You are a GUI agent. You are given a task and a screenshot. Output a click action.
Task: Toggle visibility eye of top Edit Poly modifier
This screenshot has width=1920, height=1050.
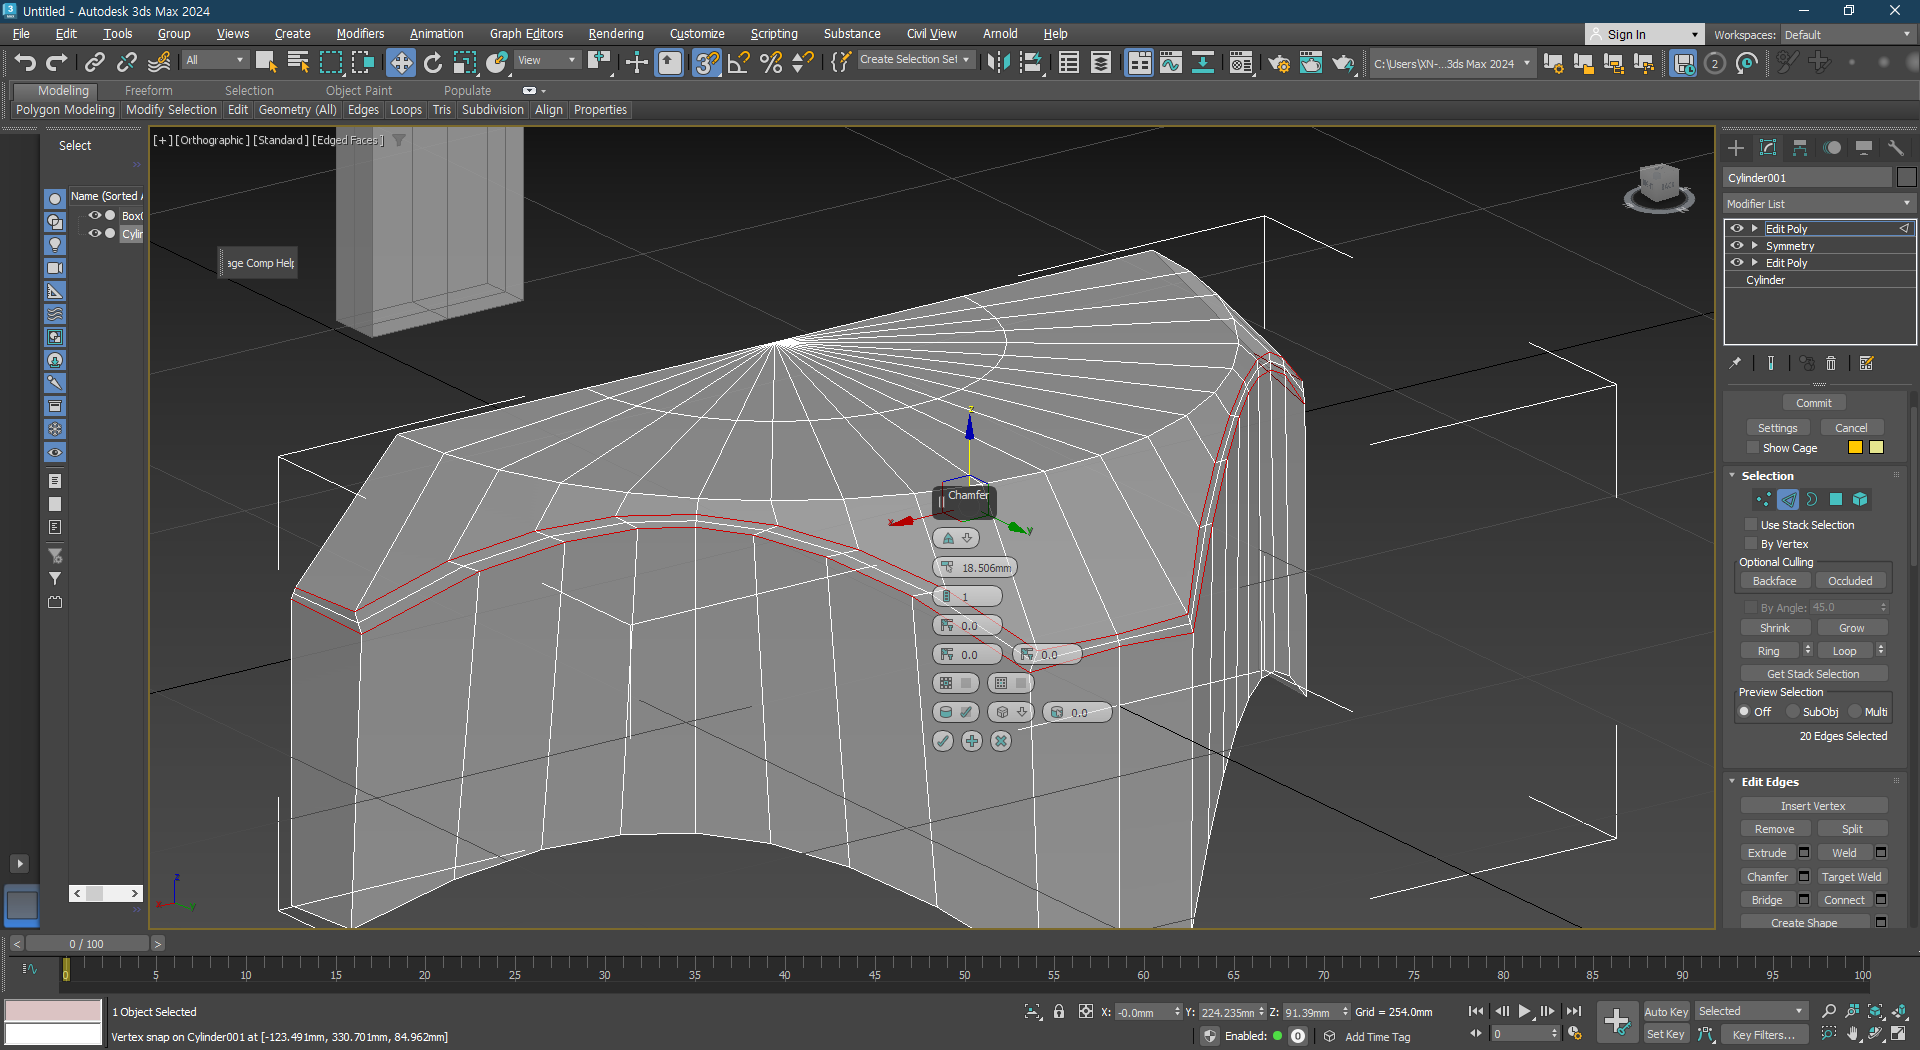1737,229
